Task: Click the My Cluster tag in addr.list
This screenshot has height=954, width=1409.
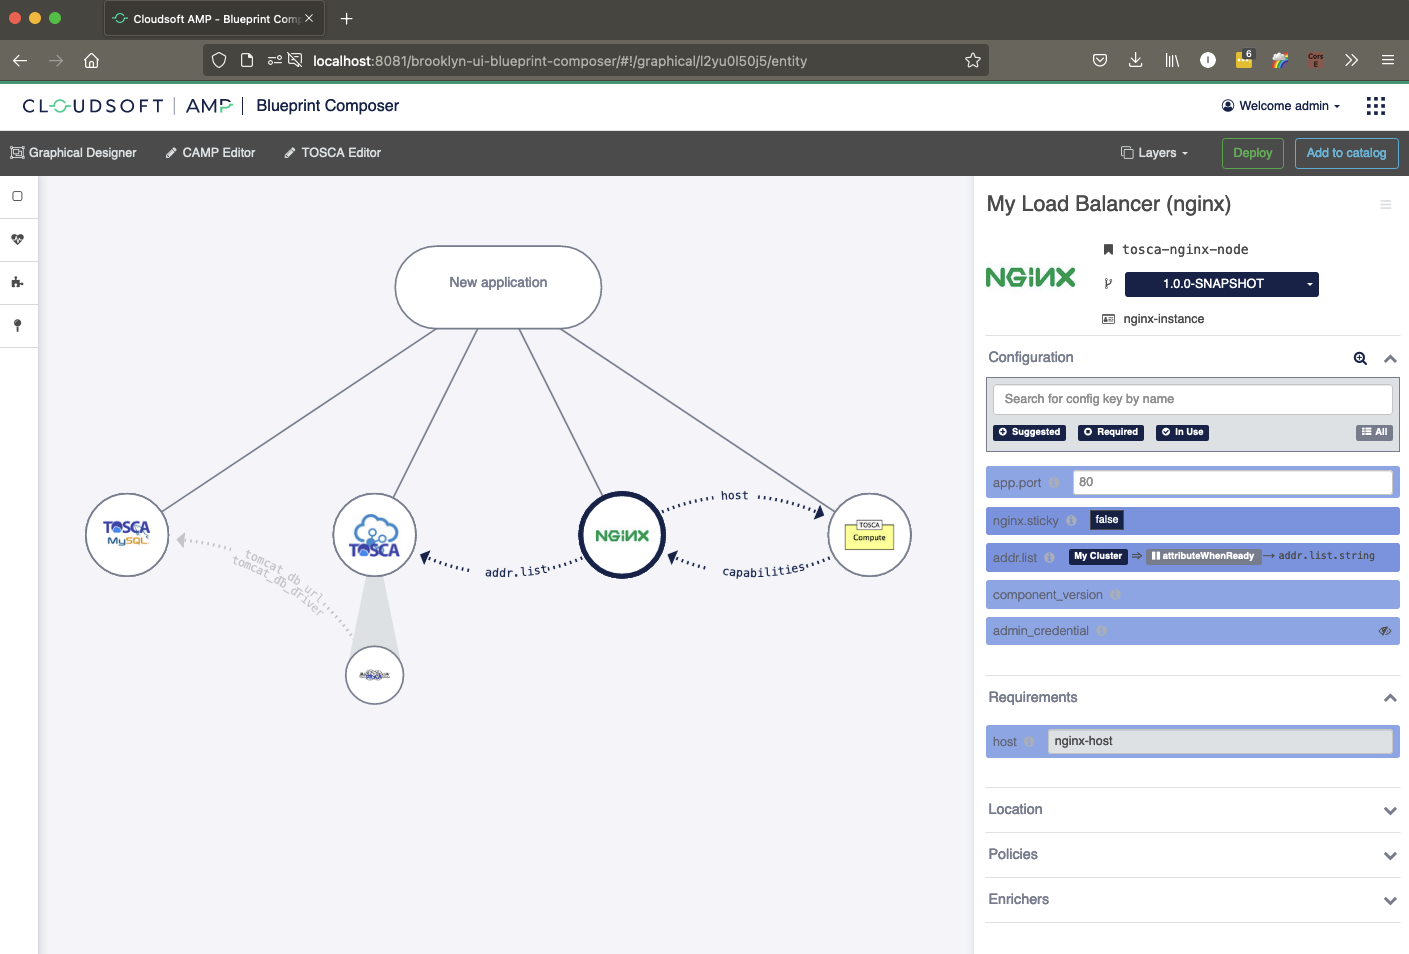Action: click(1098, 556)
